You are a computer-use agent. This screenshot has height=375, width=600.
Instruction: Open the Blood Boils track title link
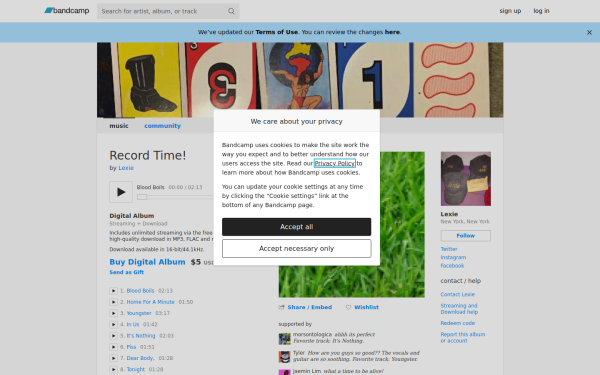click(x=140, y=291)
